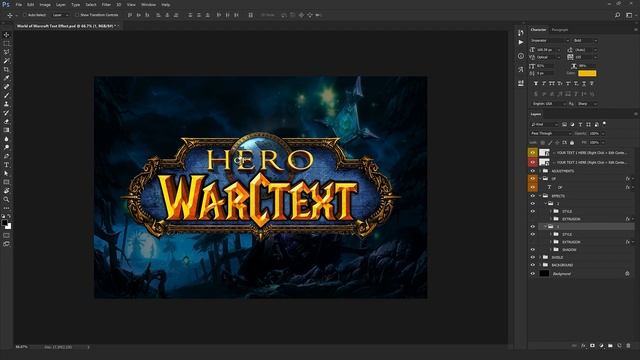Select the Gradient tool
Viewport: 640px width, 360px height.
(7, 130)
